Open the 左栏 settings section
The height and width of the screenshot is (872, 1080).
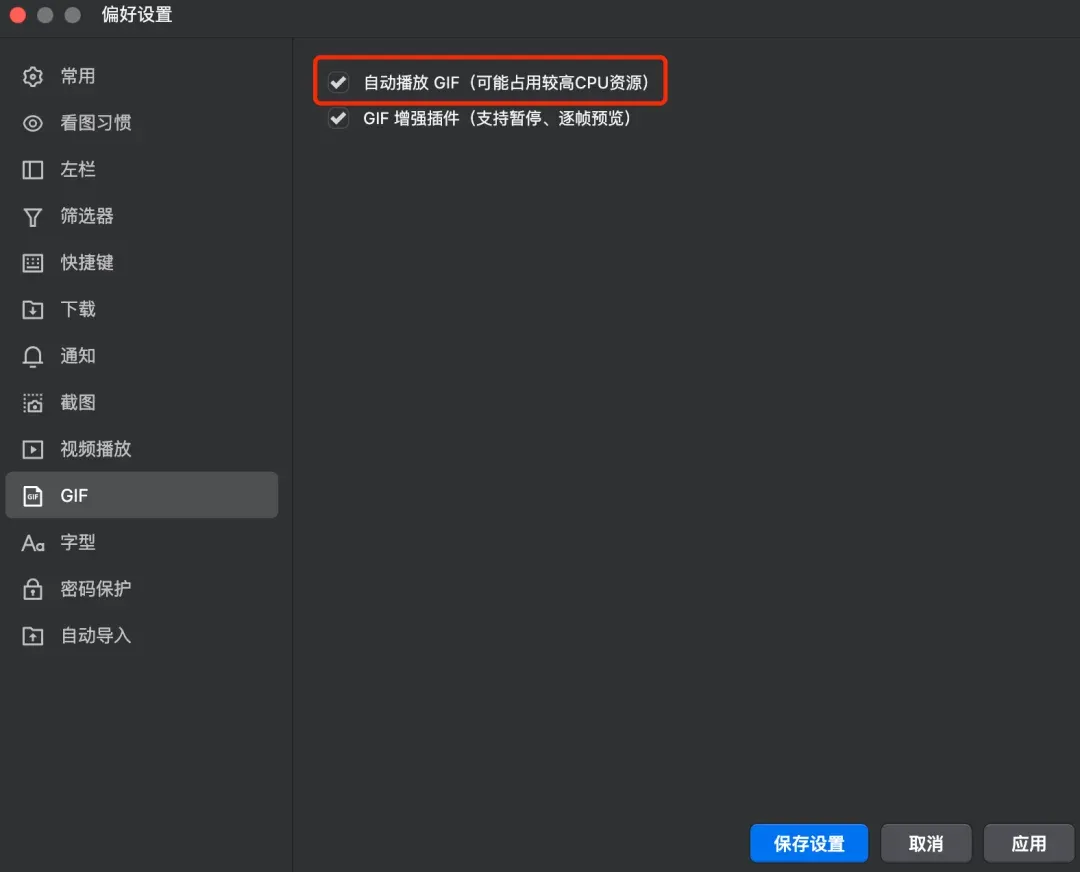[141, 169]
